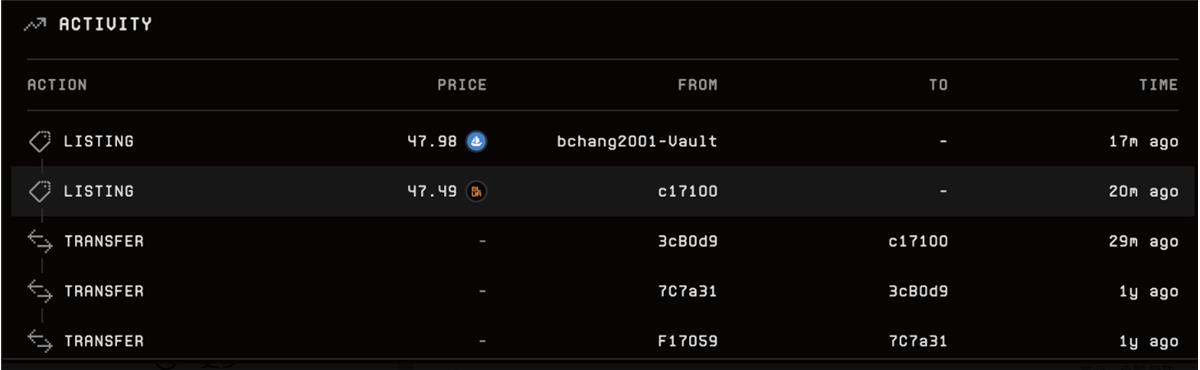Open recipient 7C7a31 in bottom row

coord(917,341)
